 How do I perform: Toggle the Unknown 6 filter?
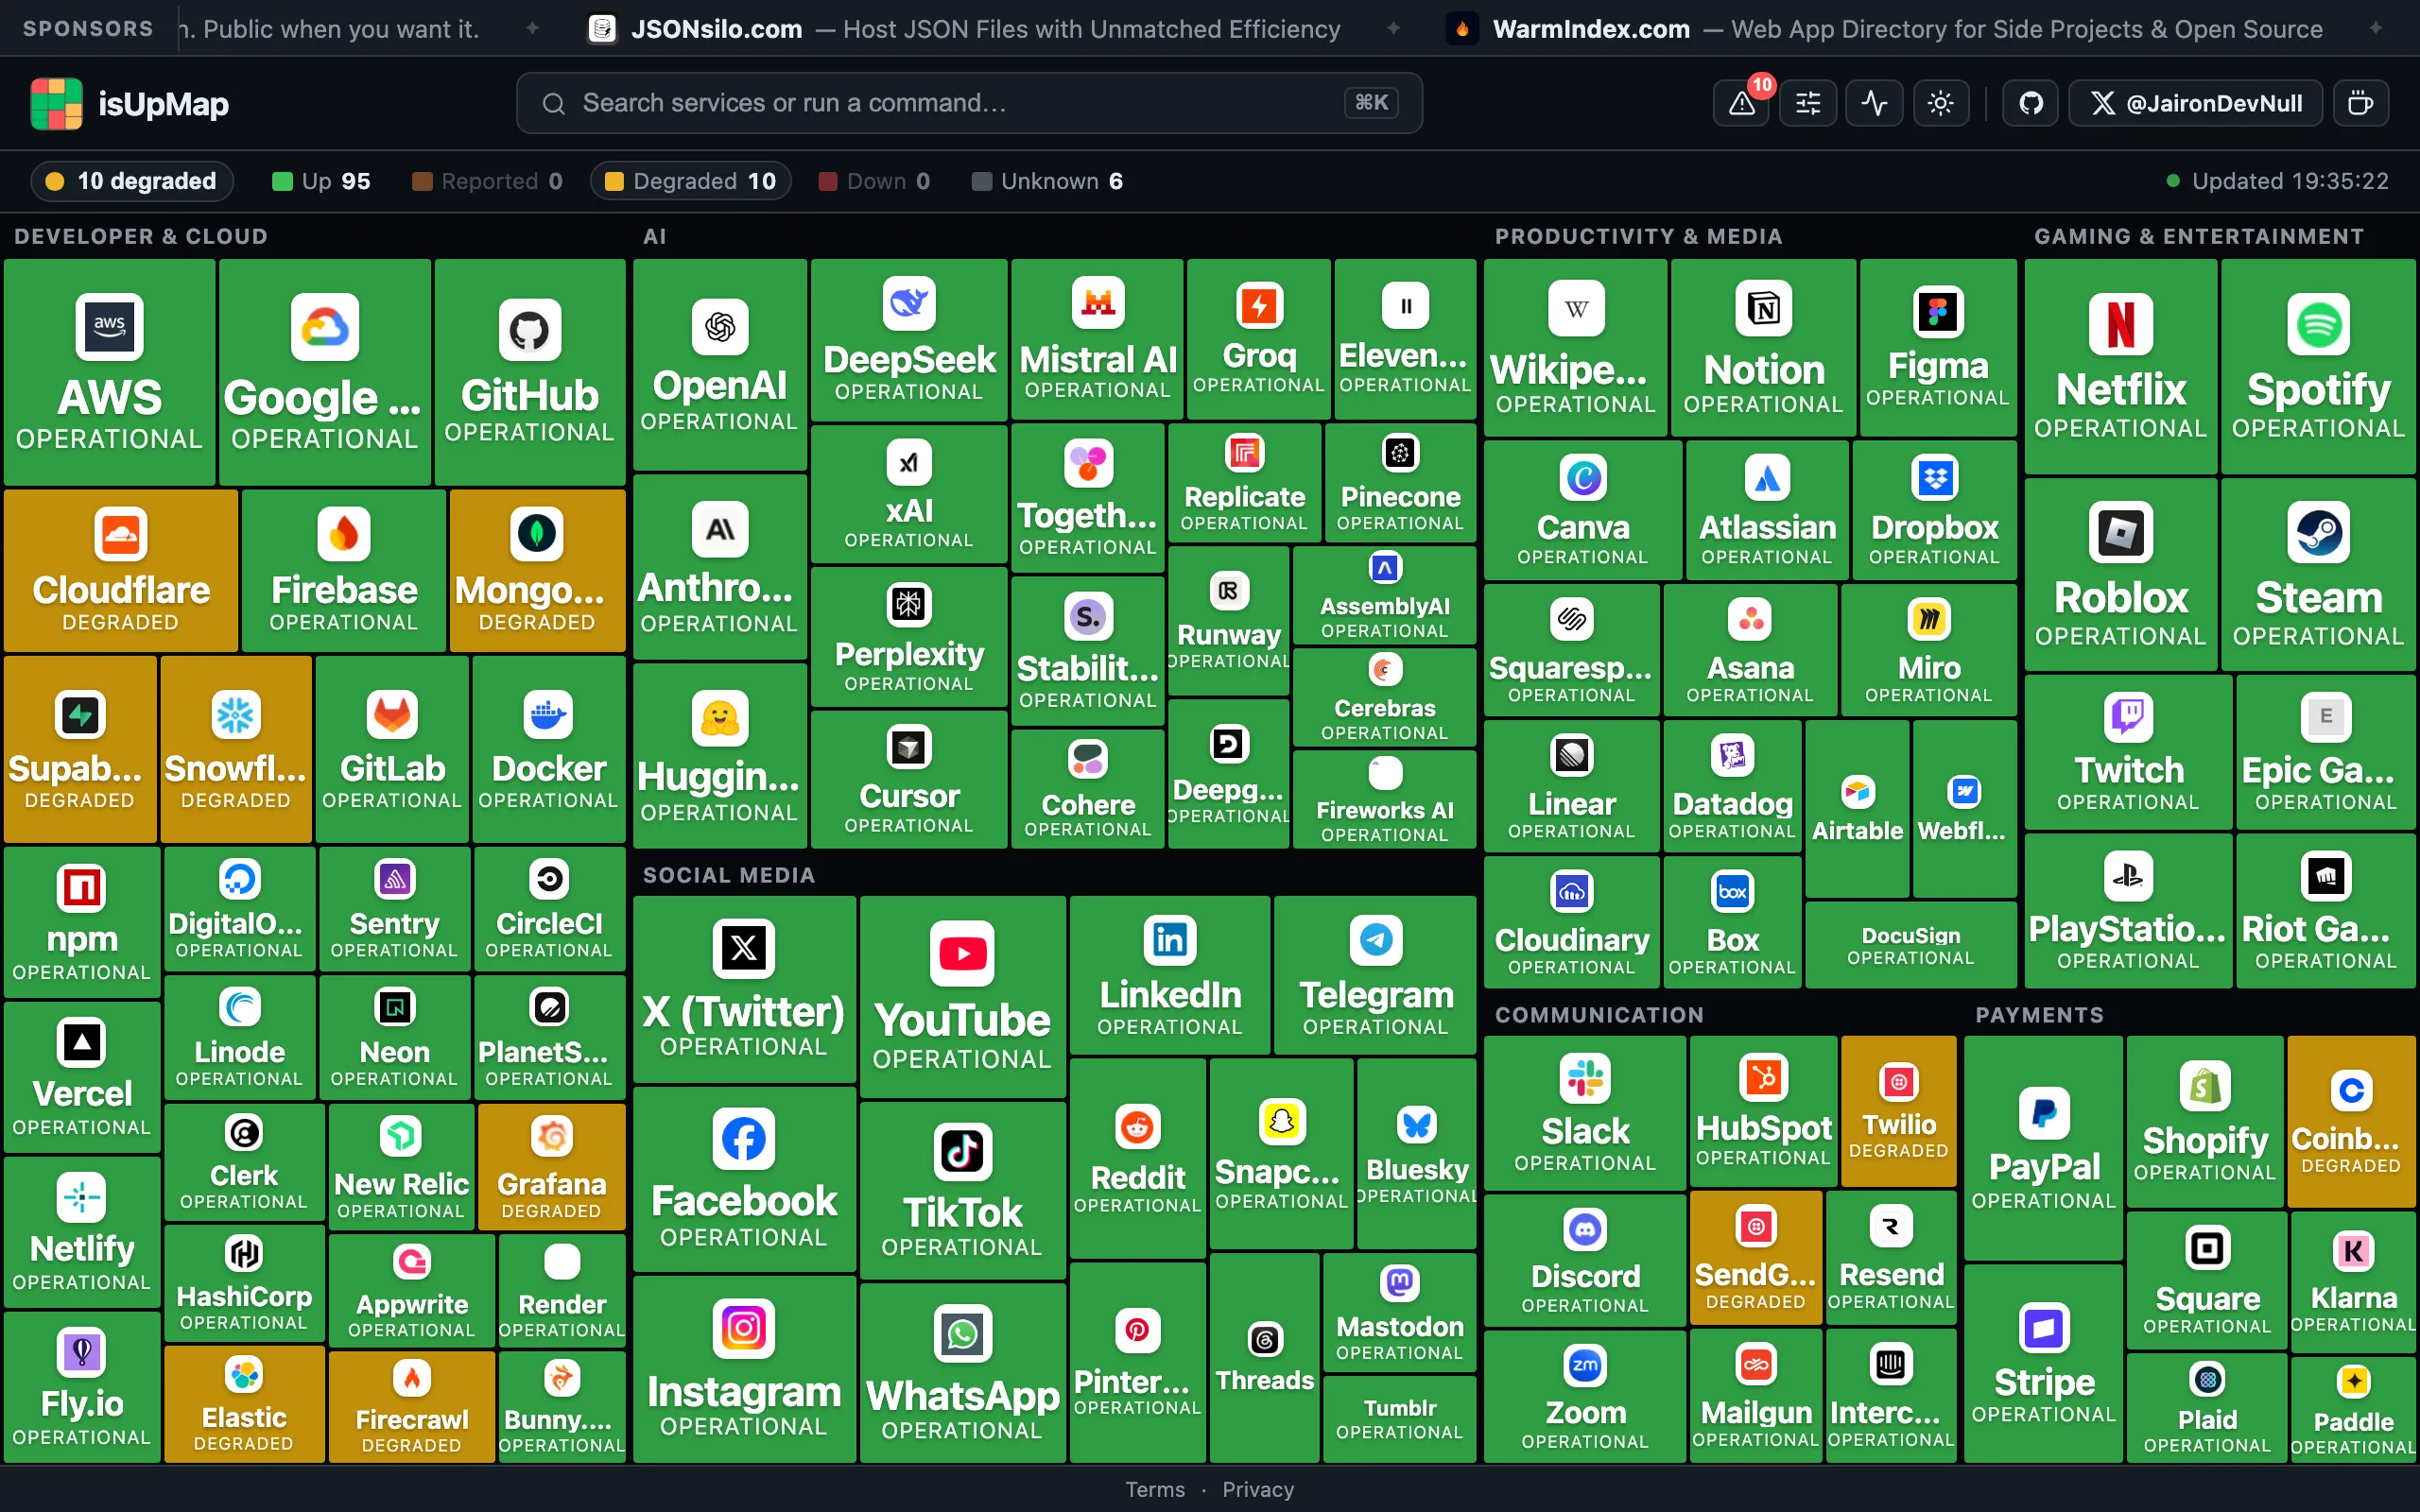(1047, 181)
